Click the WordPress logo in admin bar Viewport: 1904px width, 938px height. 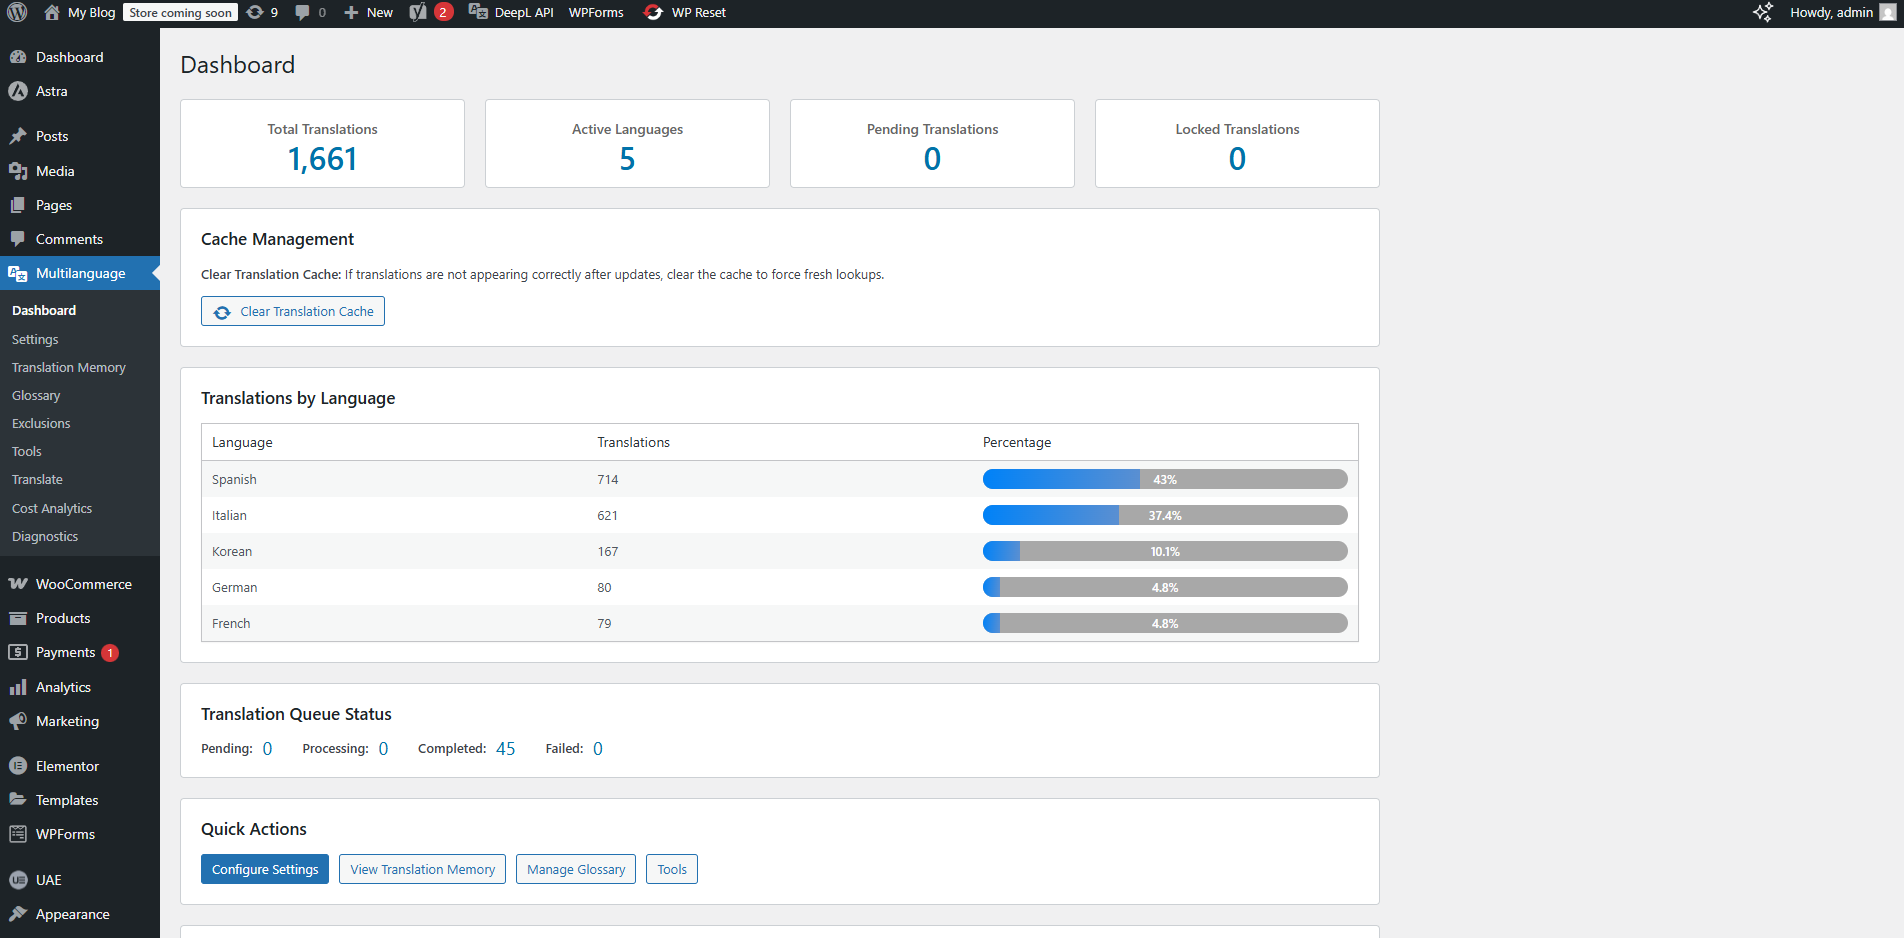(x=17, y=13)
